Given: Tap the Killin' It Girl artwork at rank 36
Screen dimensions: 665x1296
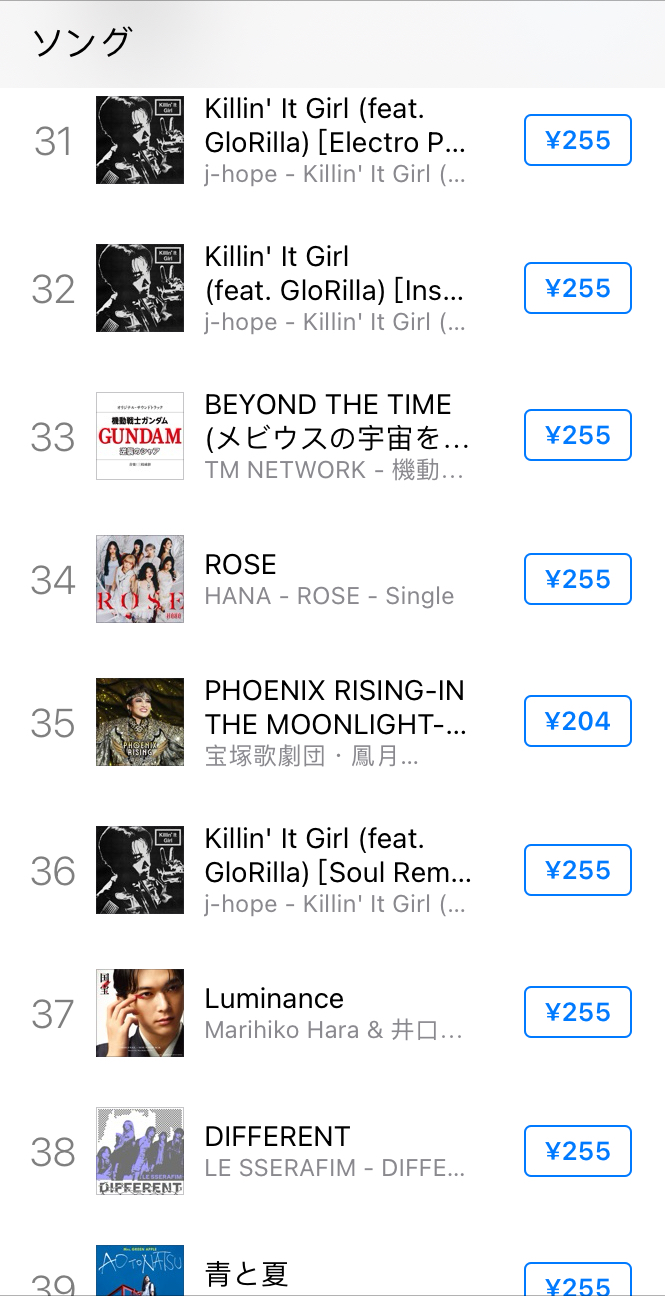Looking at the screenshot, I should click(x=140, y=870).
